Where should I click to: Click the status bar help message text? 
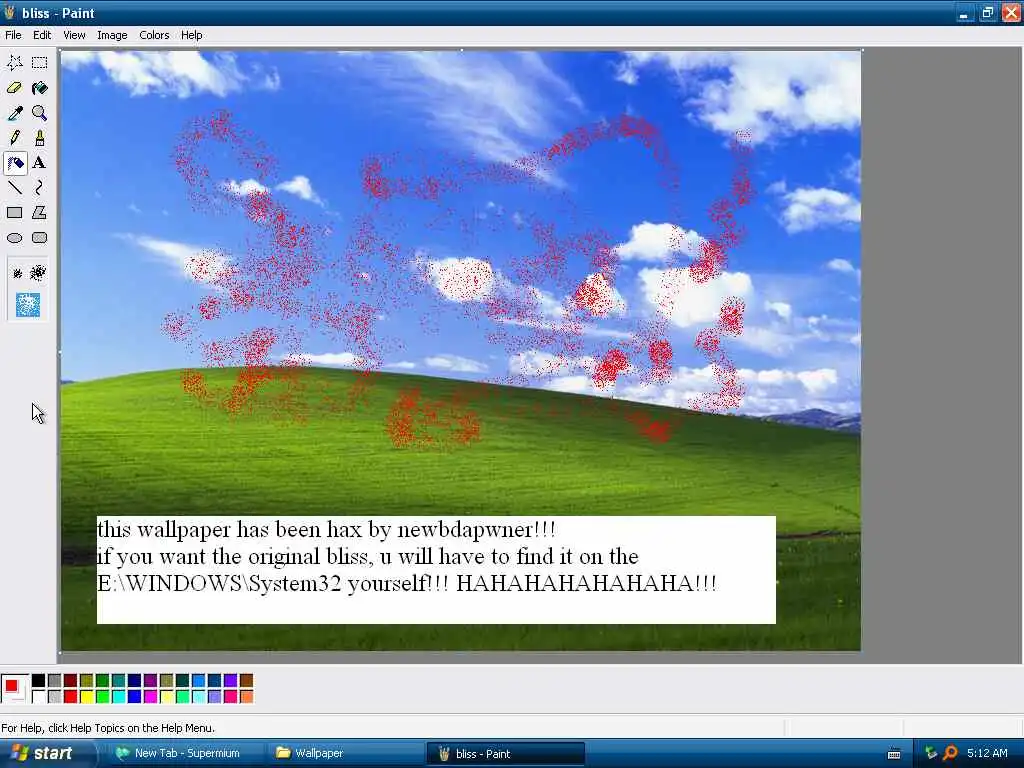click(x=108, y=728)
